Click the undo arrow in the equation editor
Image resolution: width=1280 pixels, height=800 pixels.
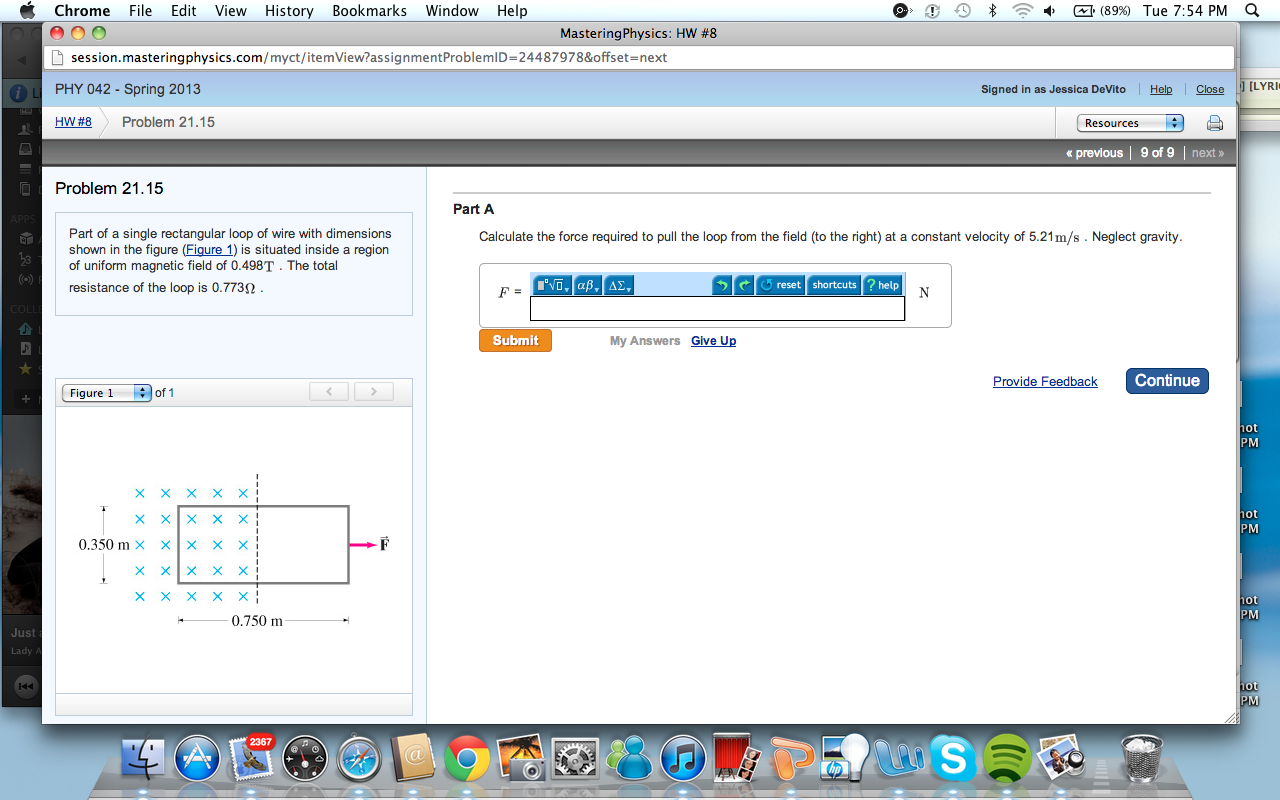[x=722, y=284]
